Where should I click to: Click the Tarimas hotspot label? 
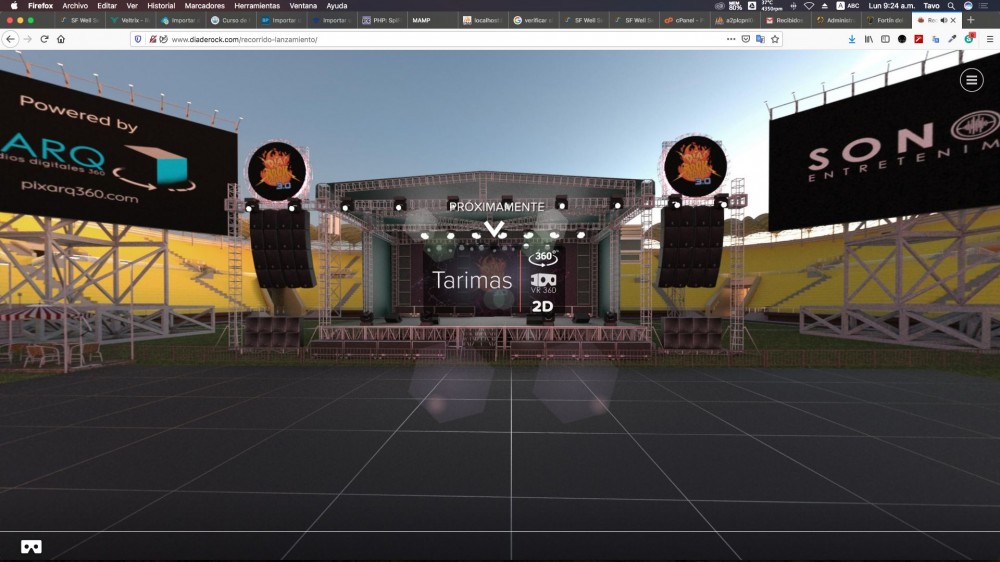(472, 280)
